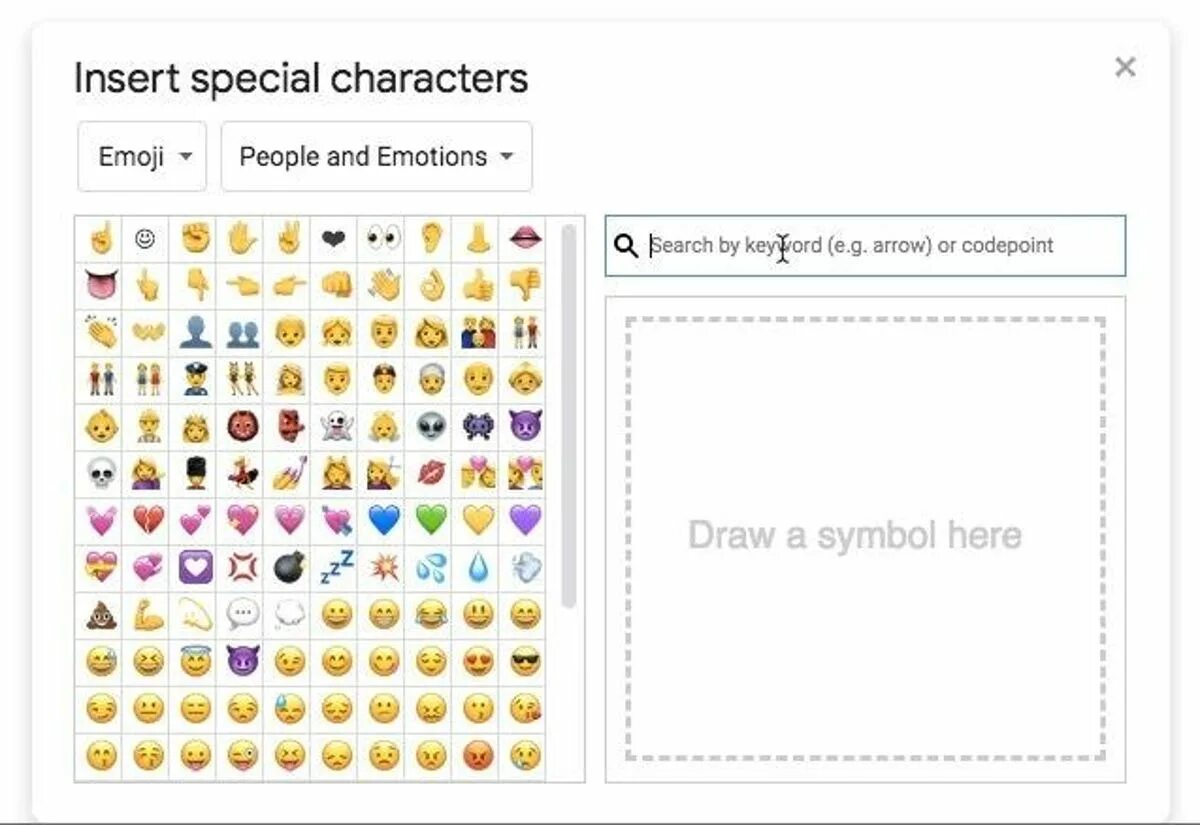Click the emoji grid scrollbar
Image resolution: width=1200 pixels, height=825 pixels.
pyautogui.click(x=568, y=415)
